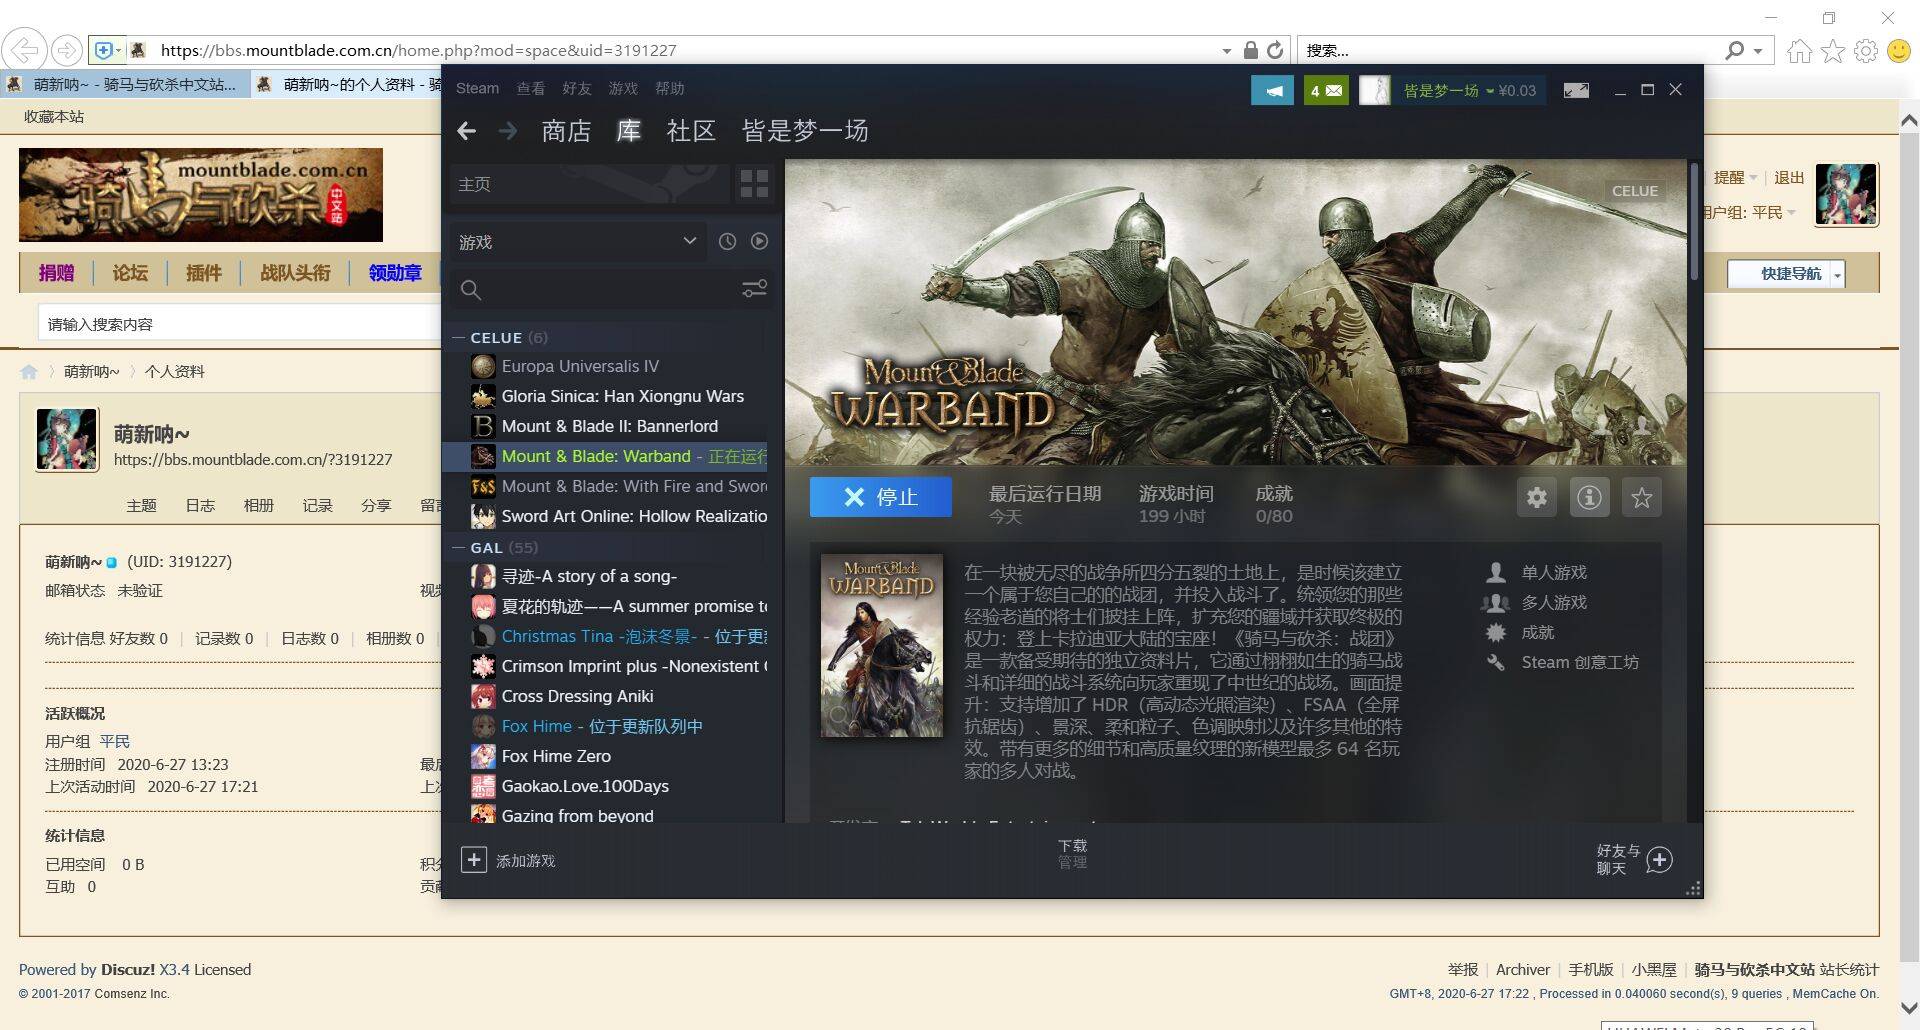Open address bar history dropdown arrow
The height and width of the screenshot is (1030, 1920).
point(1227,50)
